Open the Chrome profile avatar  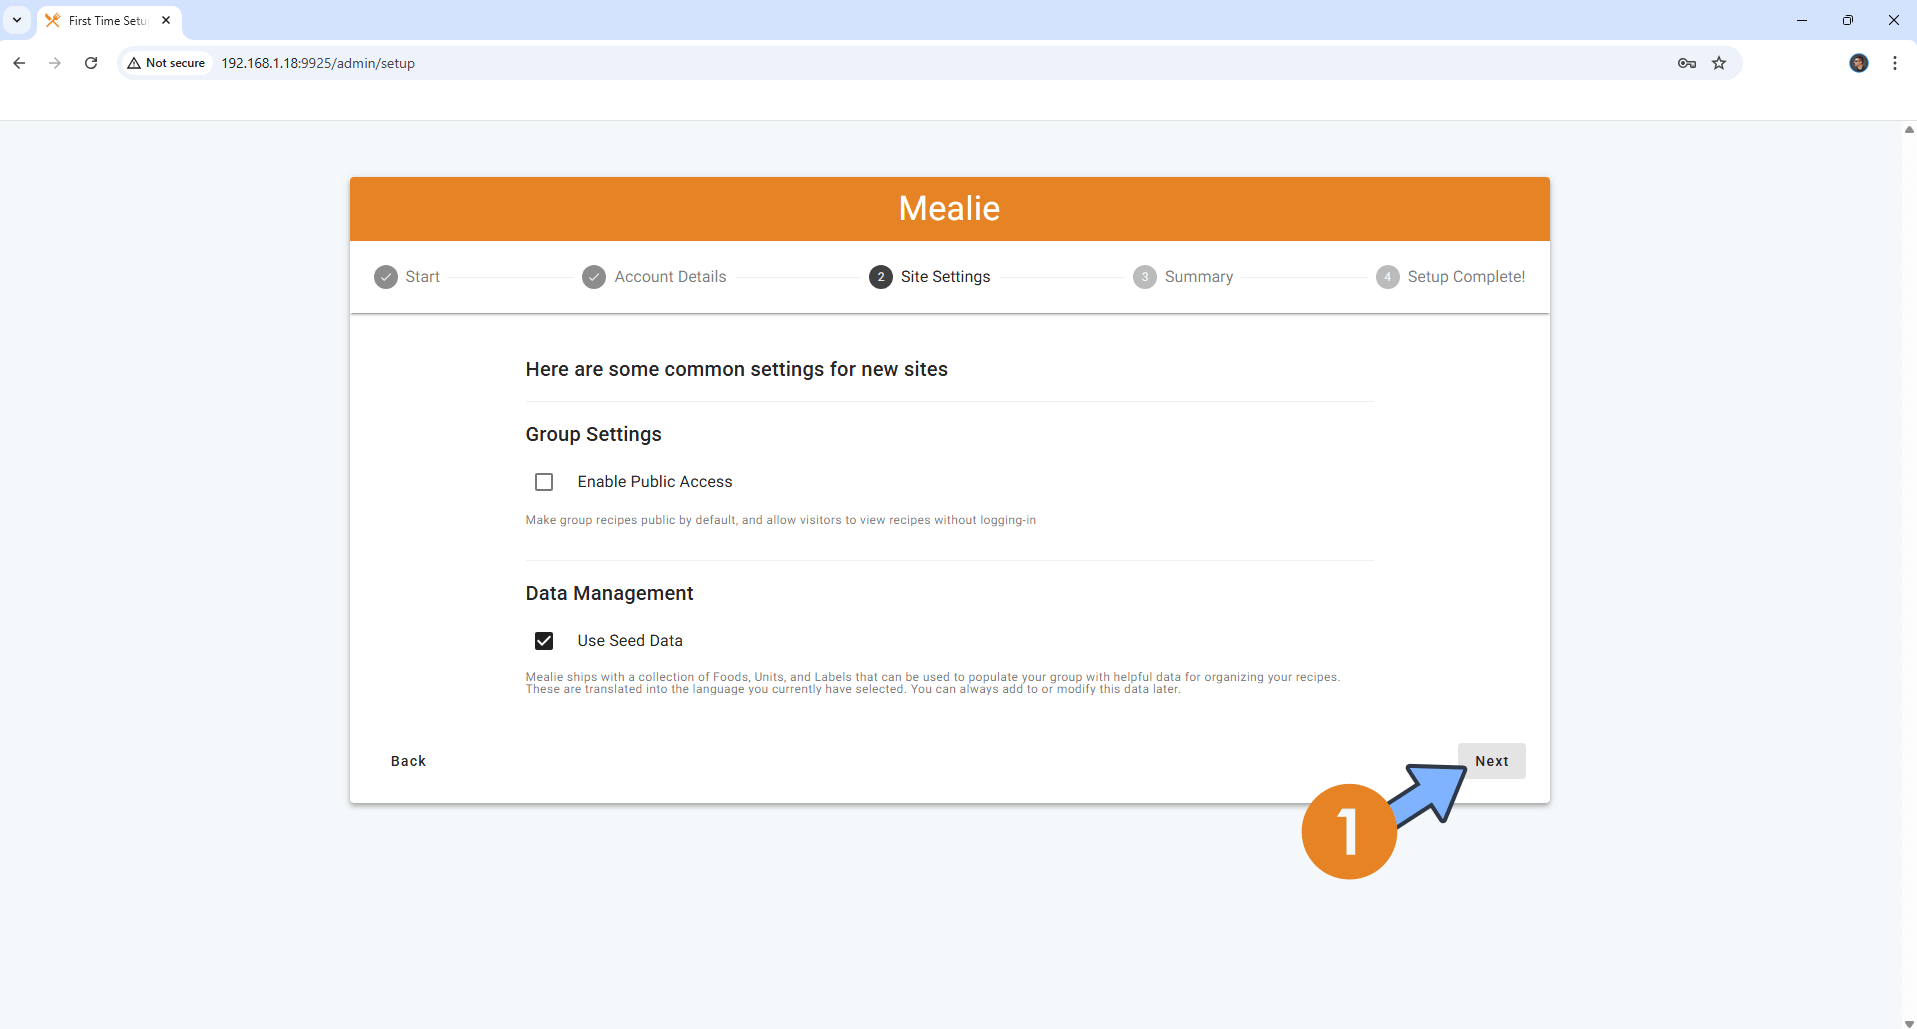point(1859,63)
